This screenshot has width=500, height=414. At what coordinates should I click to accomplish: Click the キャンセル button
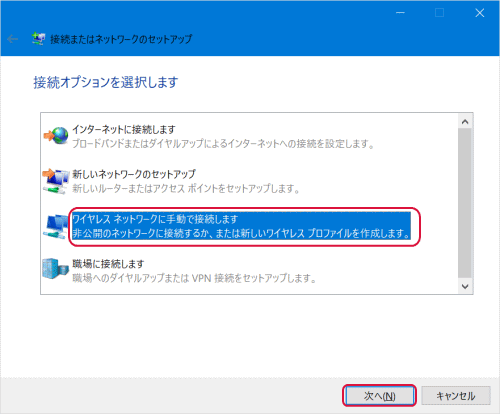click(x=456, y=396)
